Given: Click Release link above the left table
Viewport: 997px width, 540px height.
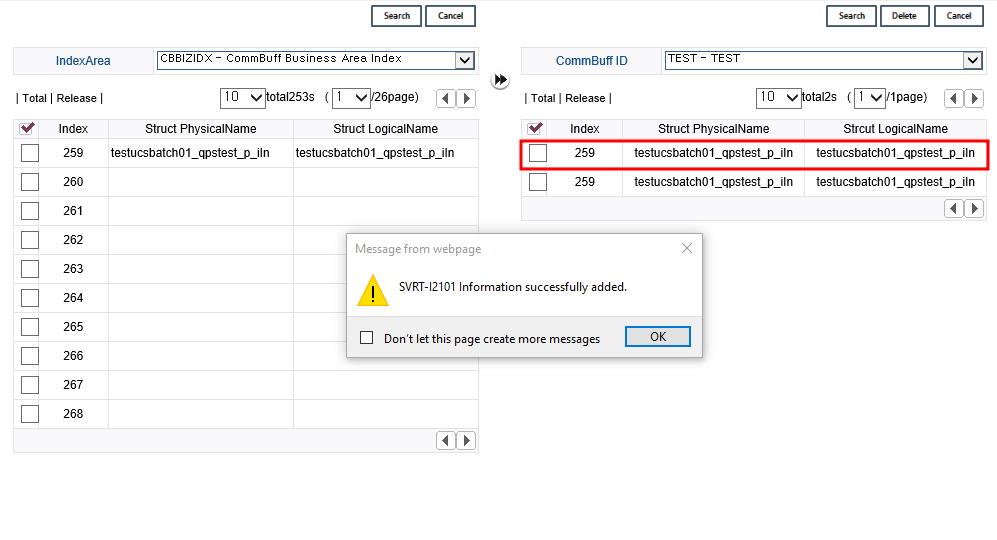Looking at the screenshot, I should point(76,98).
